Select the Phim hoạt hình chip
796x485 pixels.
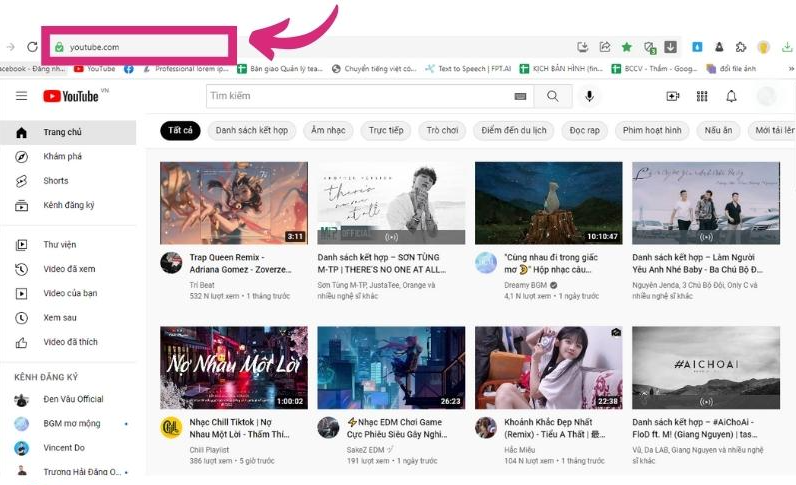pos(652,131)
